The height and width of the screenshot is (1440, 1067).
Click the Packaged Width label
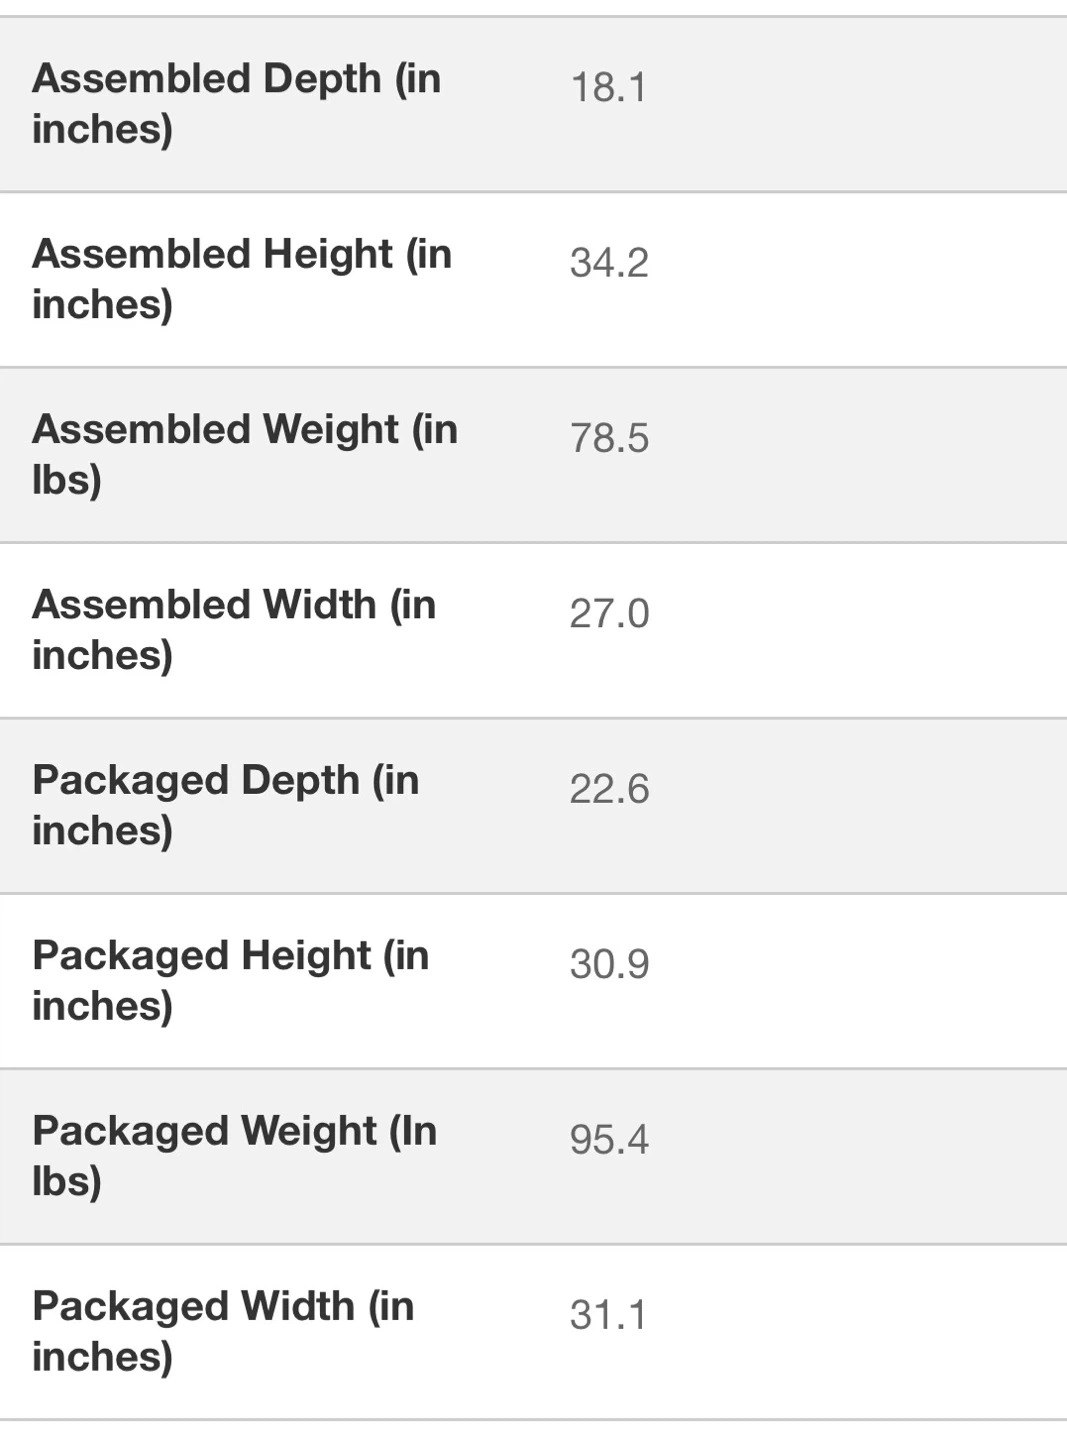point(223,1331)
